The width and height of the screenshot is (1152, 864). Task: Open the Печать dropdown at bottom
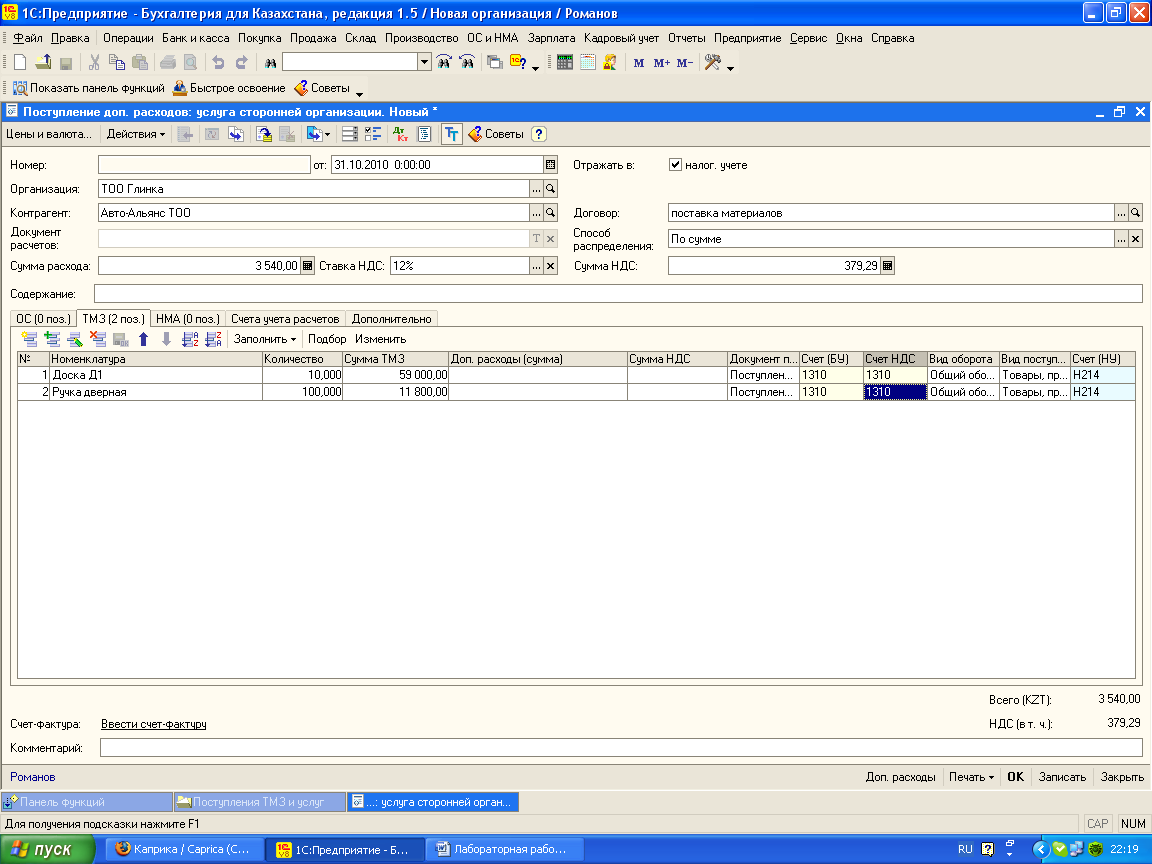pyautogui.click(x=971, y=777)
